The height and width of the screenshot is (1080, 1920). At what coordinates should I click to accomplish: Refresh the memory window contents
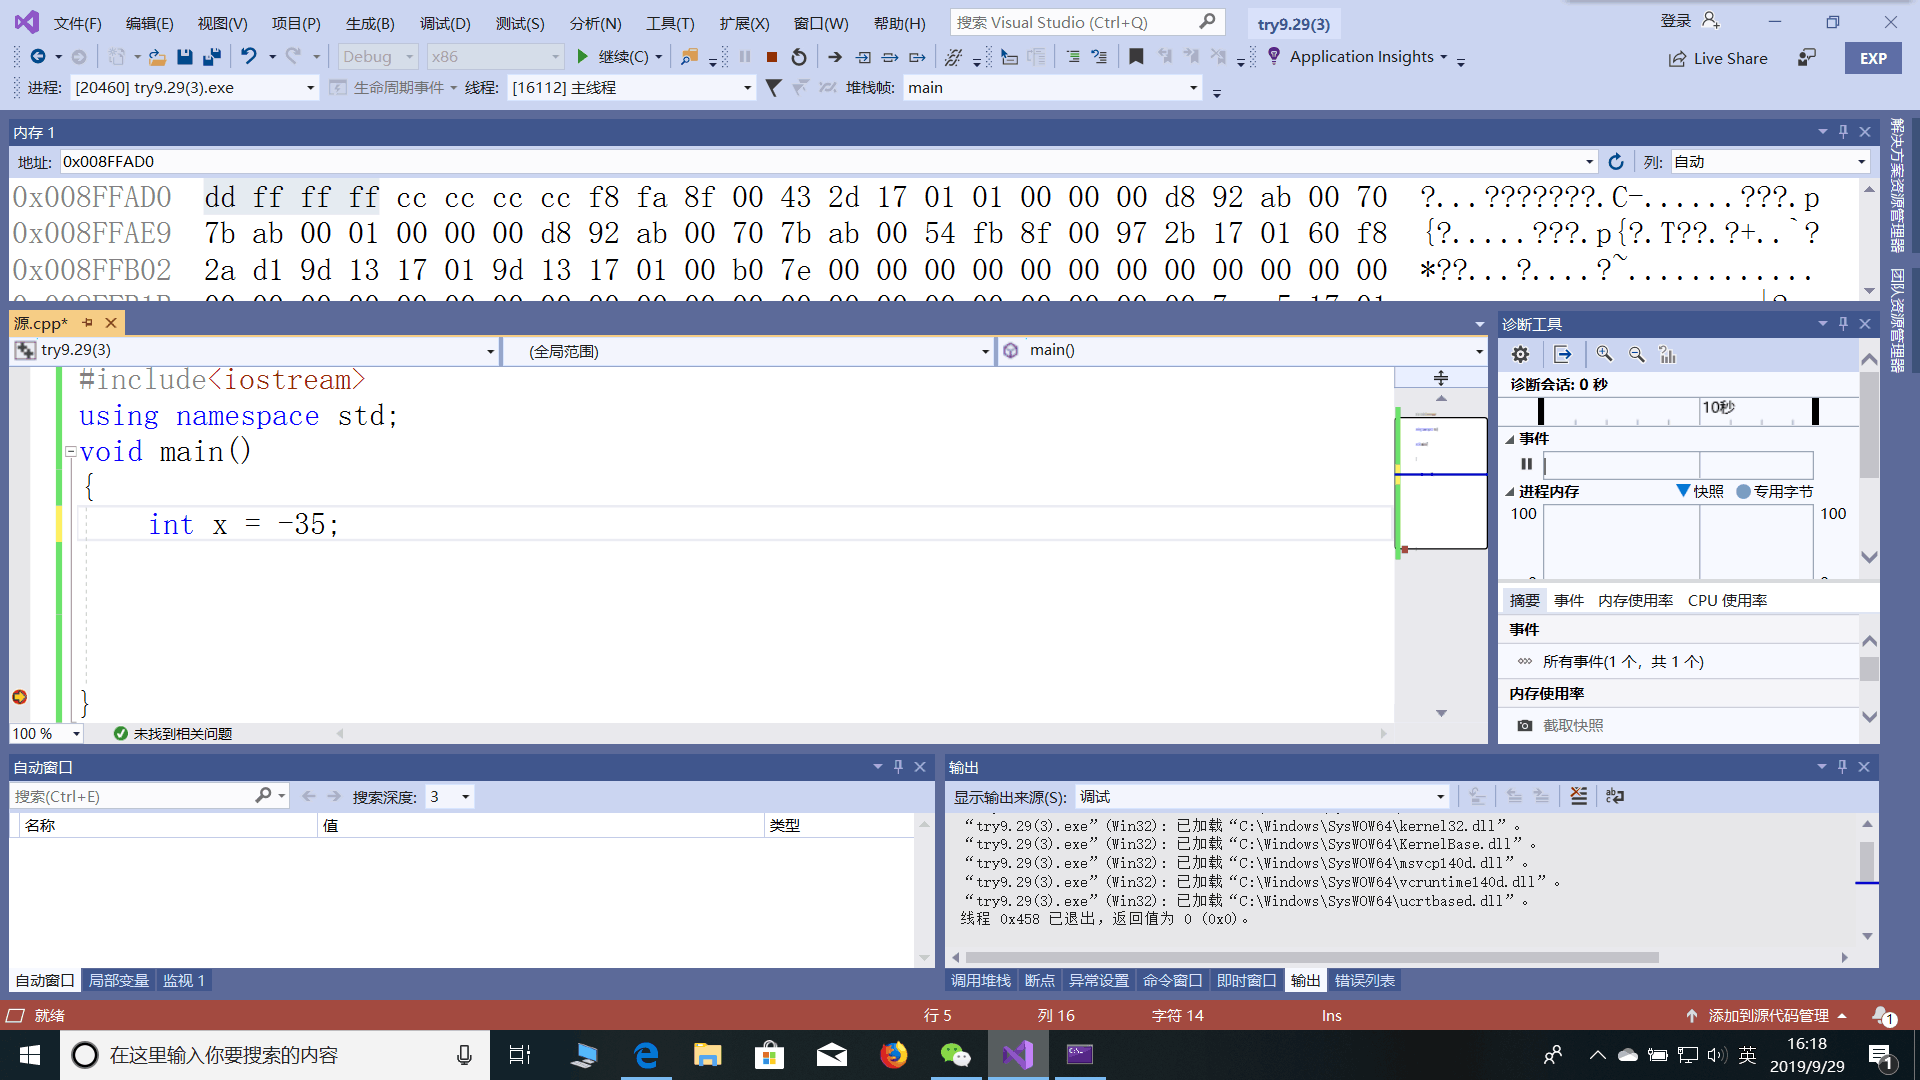tap(1616, 161)
